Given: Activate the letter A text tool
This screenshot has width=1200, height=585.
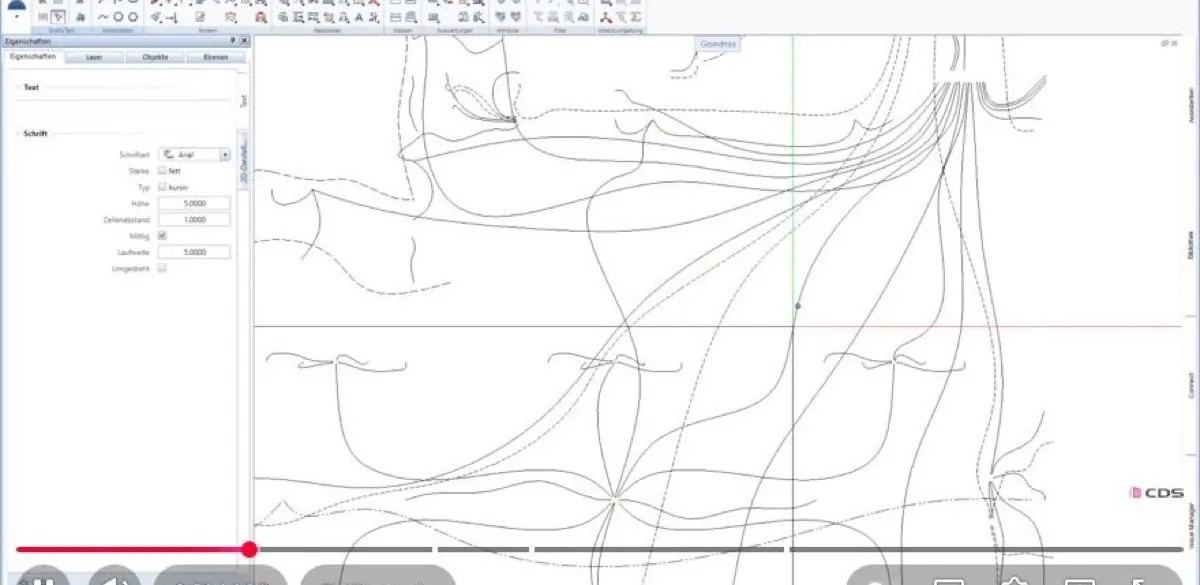Looking at the screenshot, I should pyautogui.click(x=358, y=17).
